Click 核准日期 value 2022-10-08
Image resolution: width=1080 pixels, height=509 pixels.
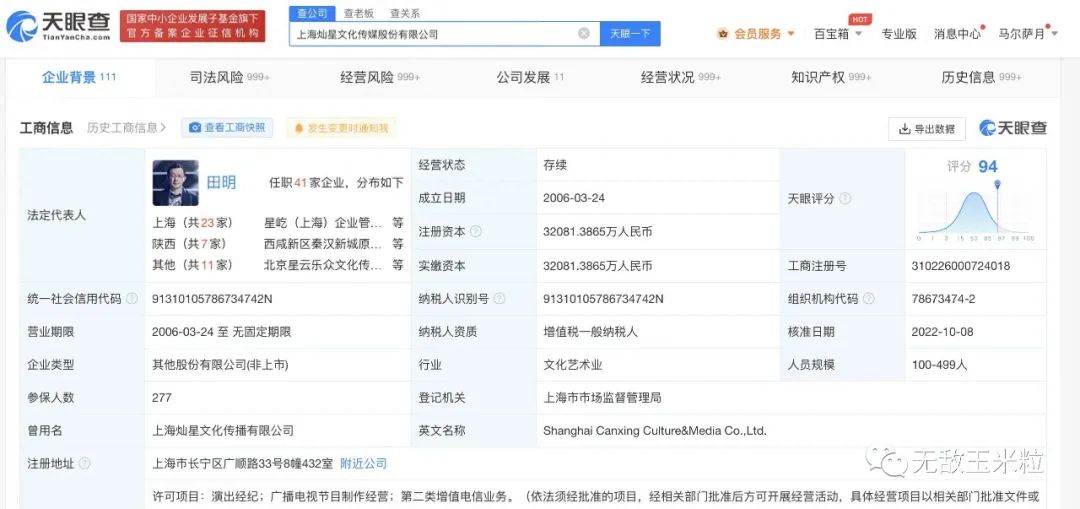942,331
